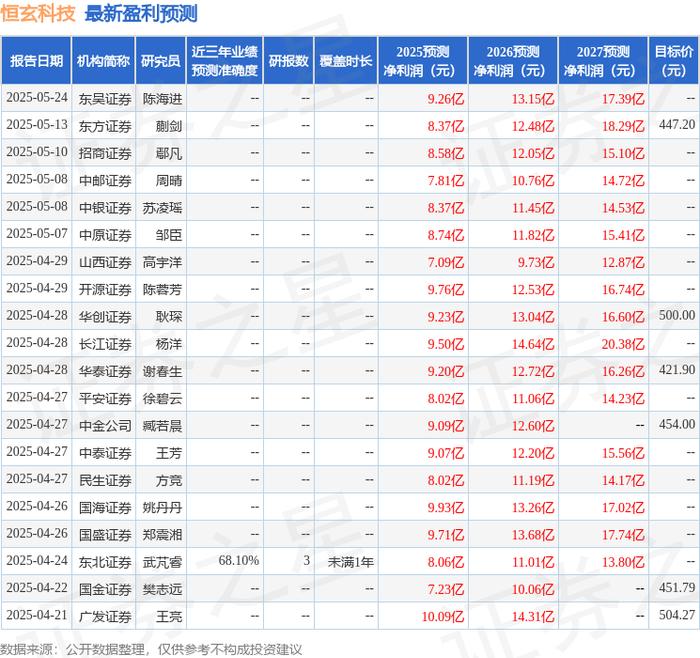Select institution 中泰证券

105,453
